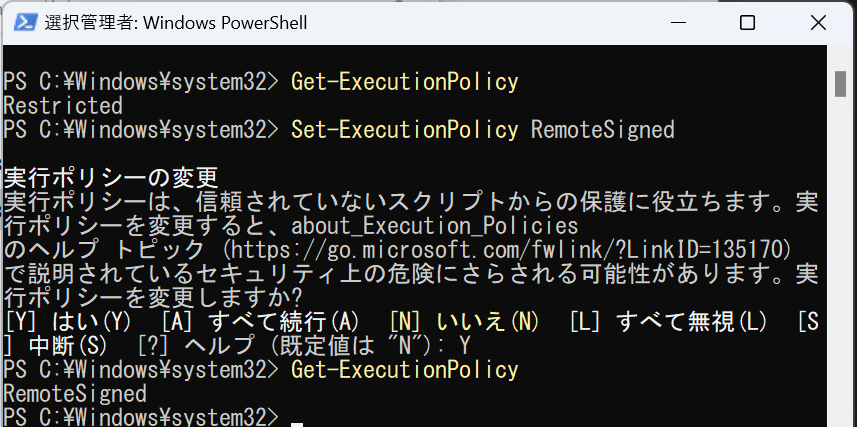Click the '実行ポリシーを変更しますか?' question text
The width and height of the screenshot is (857, 427).
(x=153, y=298)
